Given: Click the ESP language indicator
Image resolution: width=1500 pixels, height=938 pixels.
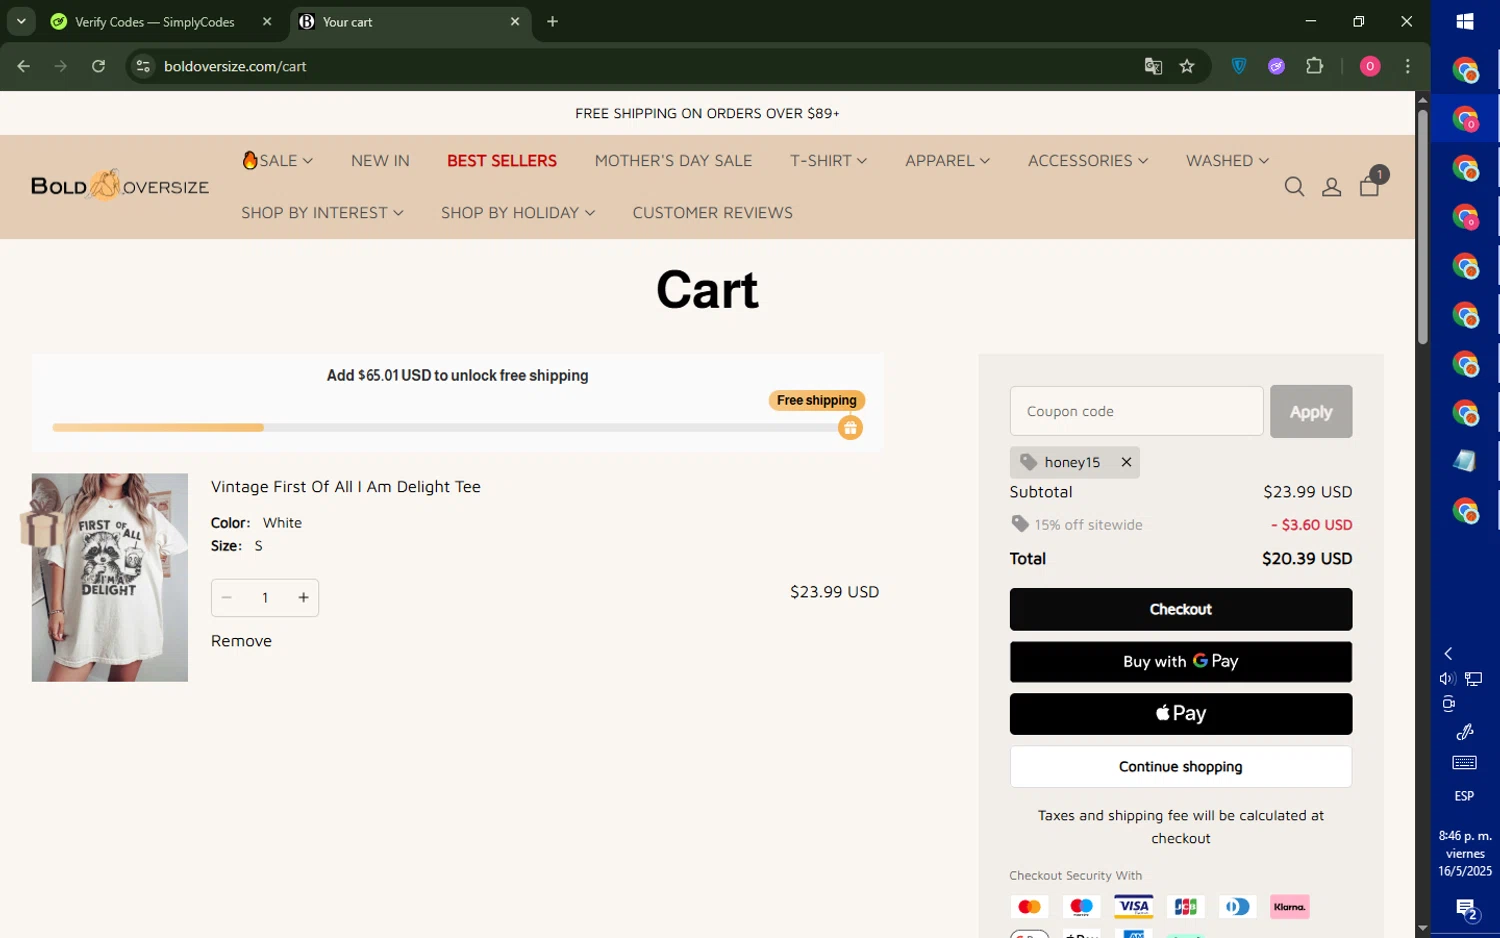Looking at the screenshot, I should [1464, 796].
